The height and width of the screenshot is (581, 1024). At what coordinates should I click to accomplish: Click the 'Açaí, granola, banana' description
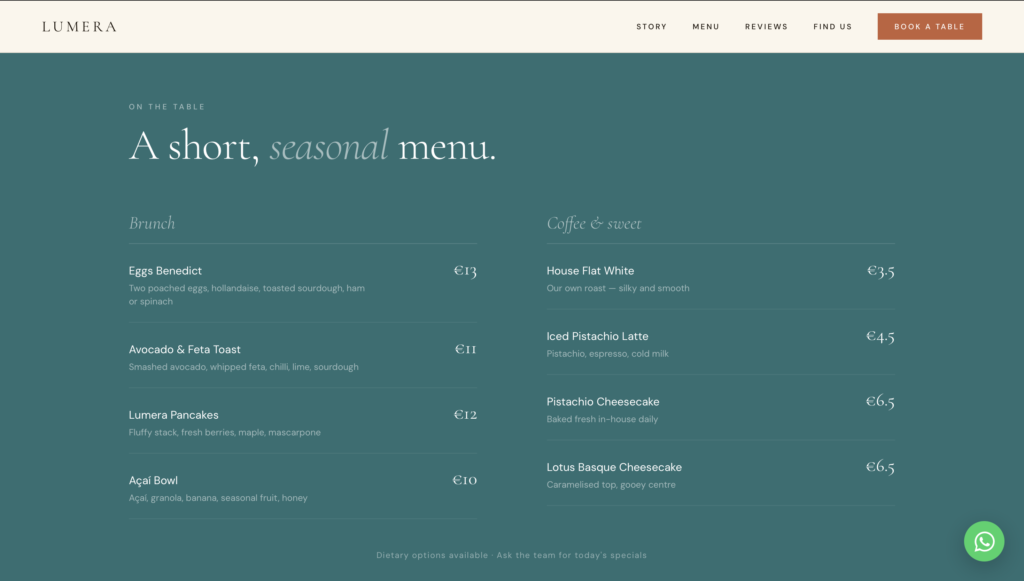[218, 498]
